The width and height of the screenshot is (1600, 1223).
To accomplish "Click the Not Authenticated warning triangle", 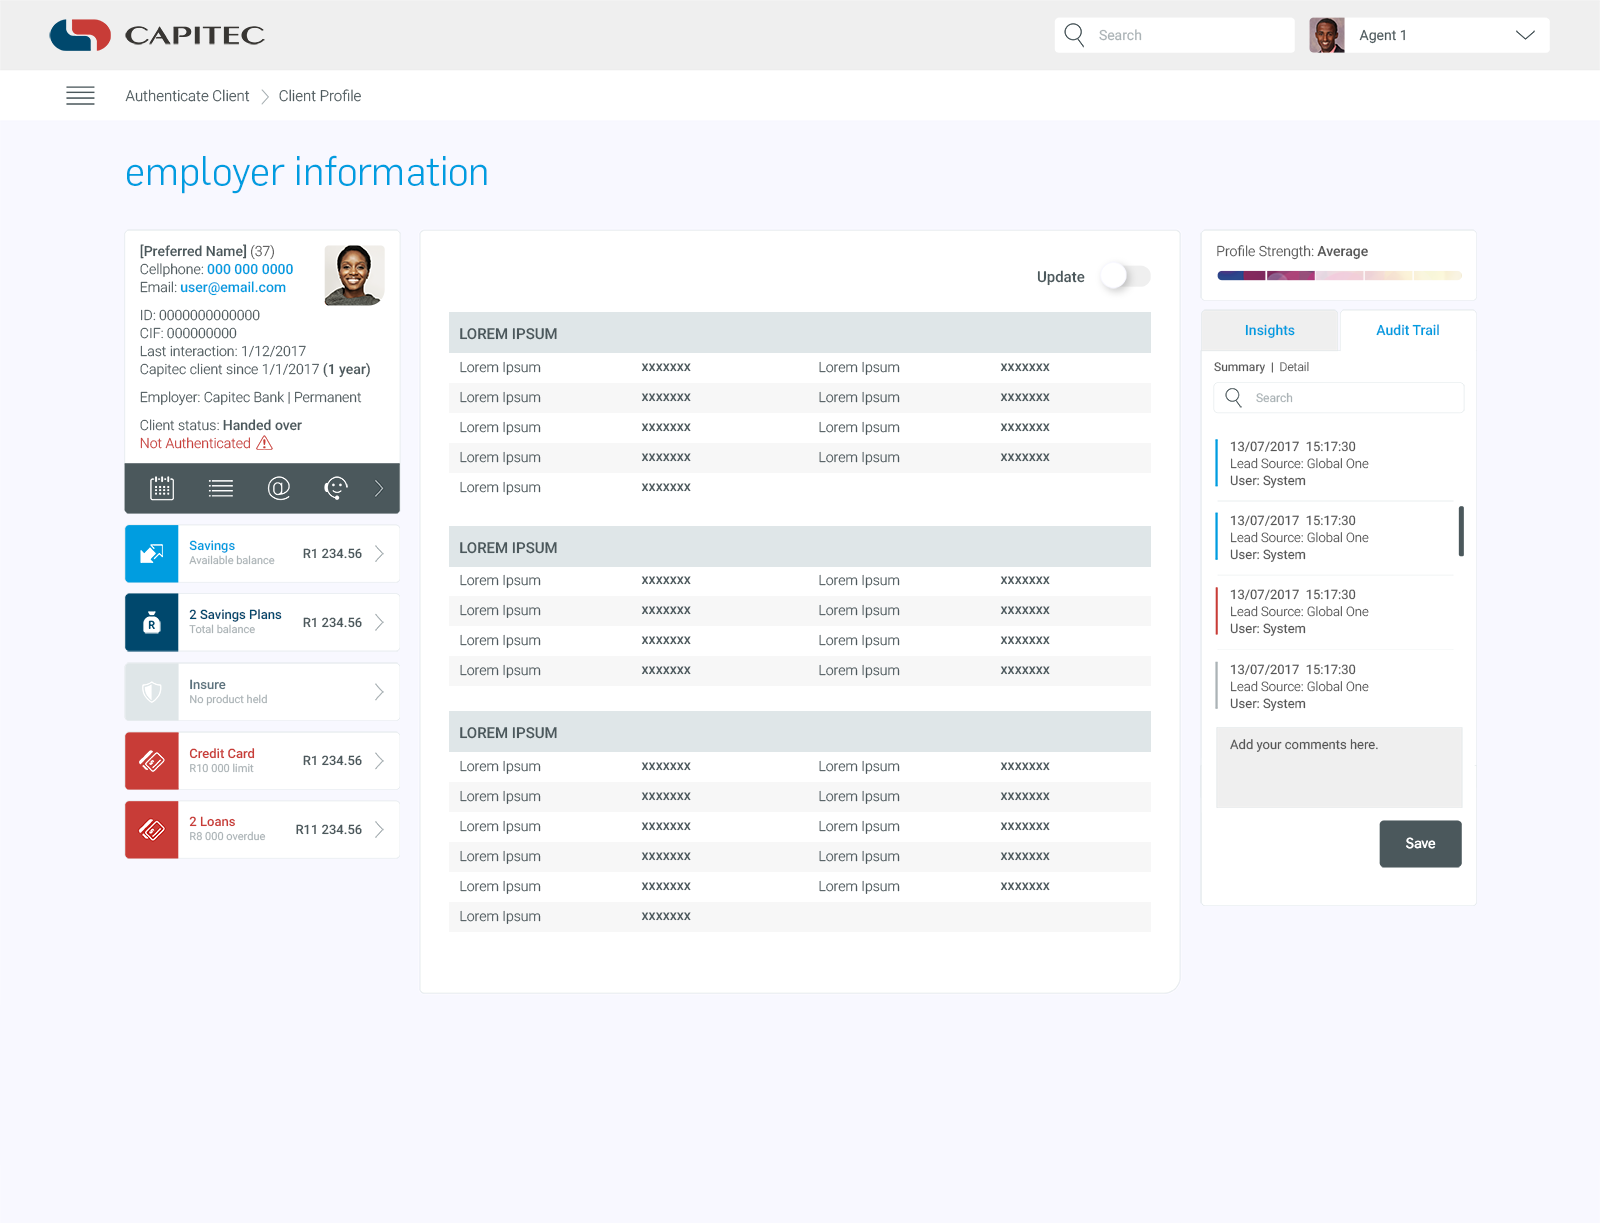I will click(x=265, y=443).
